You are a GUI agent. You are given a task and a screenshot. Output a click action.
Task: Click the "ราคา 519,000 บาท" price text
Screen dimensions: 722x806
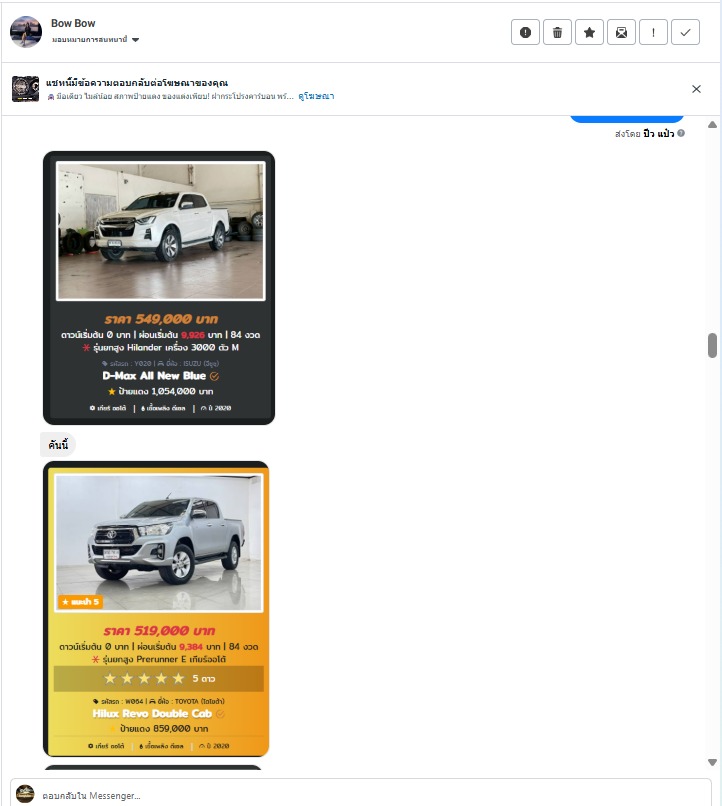tap(159, 631)
